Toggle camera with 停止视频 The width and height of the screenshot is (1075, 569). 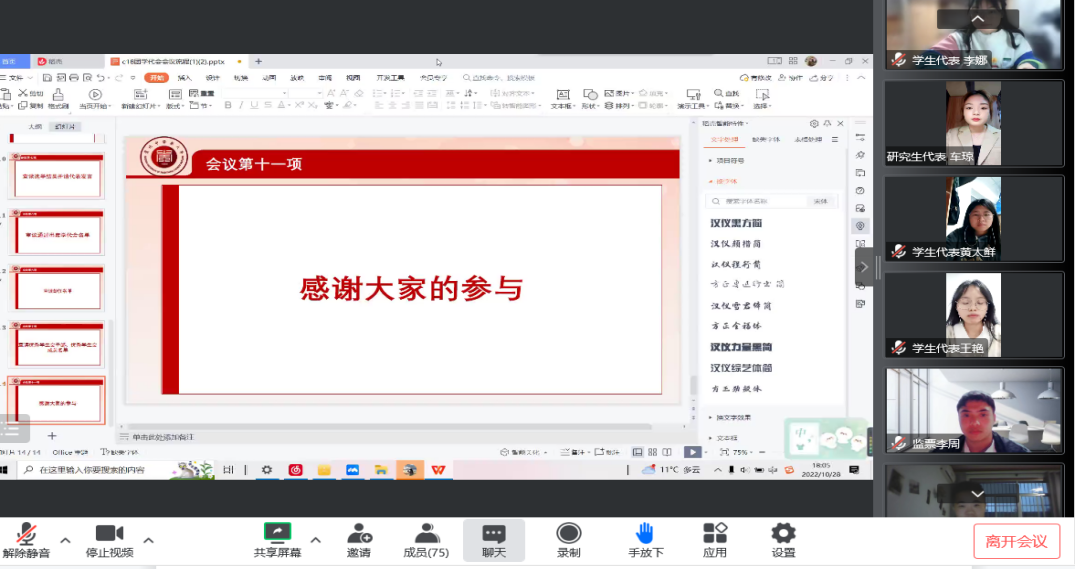pyautogui.click(x=108, y=534)
